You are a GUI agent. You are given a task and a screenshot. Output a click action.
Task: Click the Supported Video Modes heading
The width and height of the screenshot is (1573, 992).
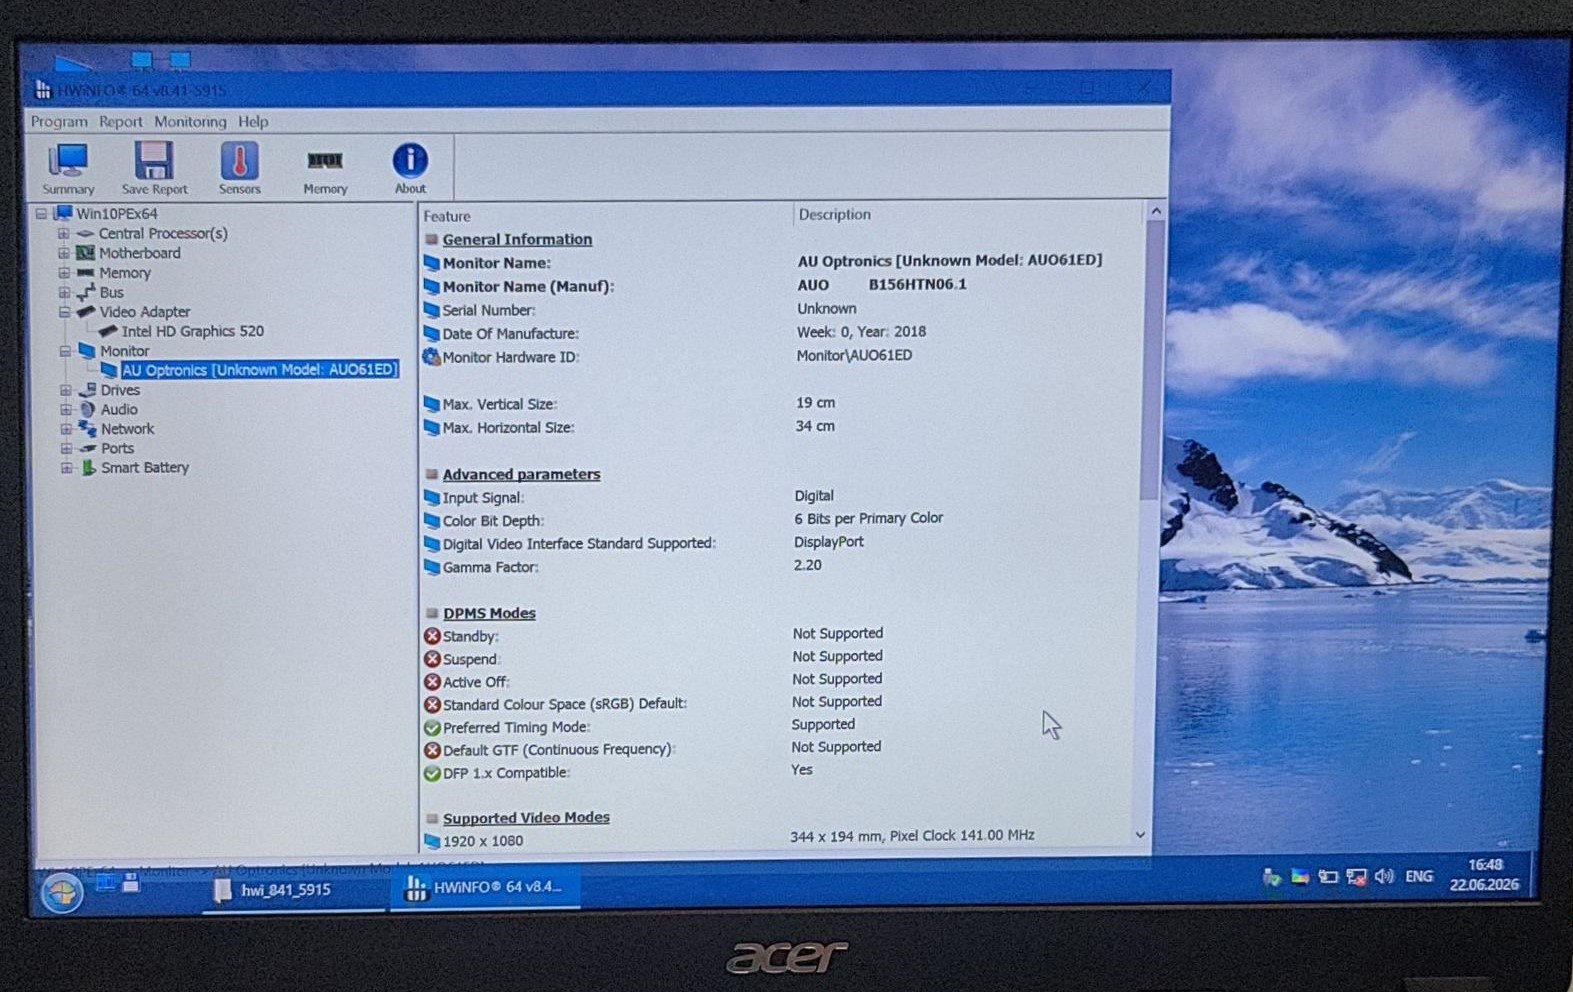coord(526,817)
